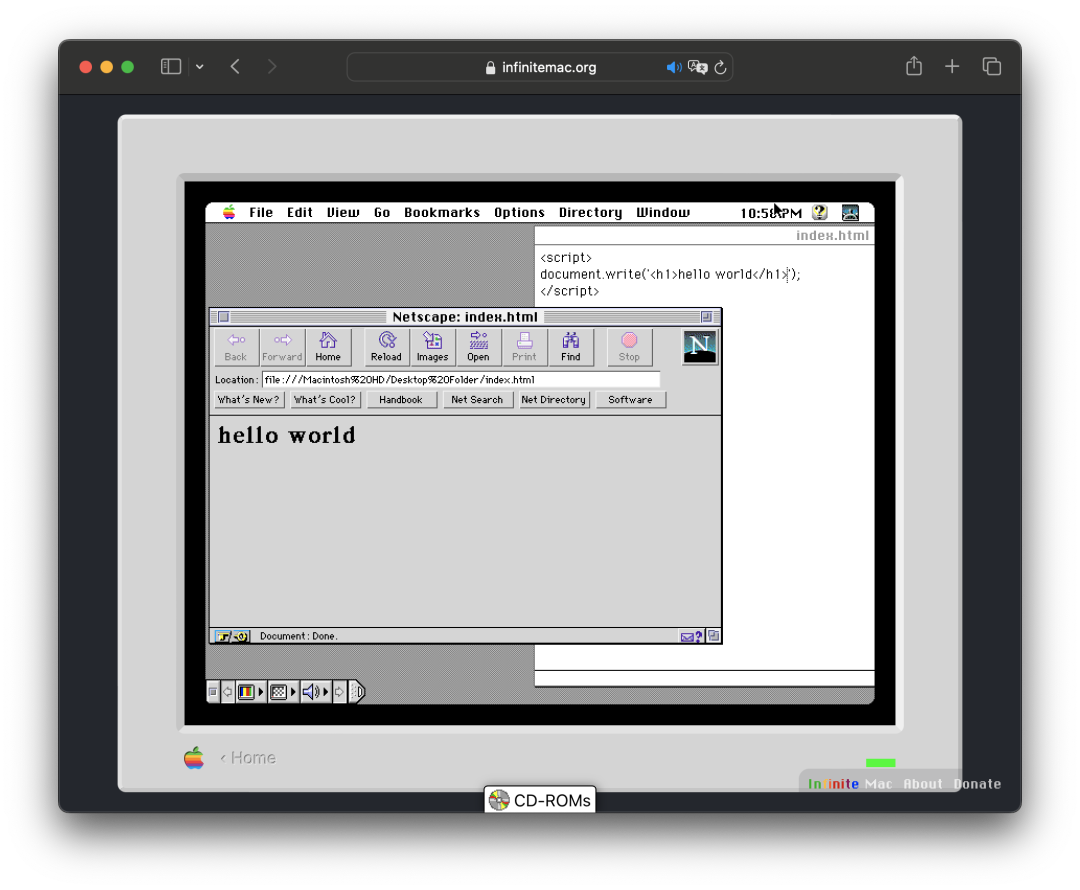Image resolution: width=1080 pixels, height=890 pixels.
Task: Open the Window menu
Action: (x=663, y=212)
